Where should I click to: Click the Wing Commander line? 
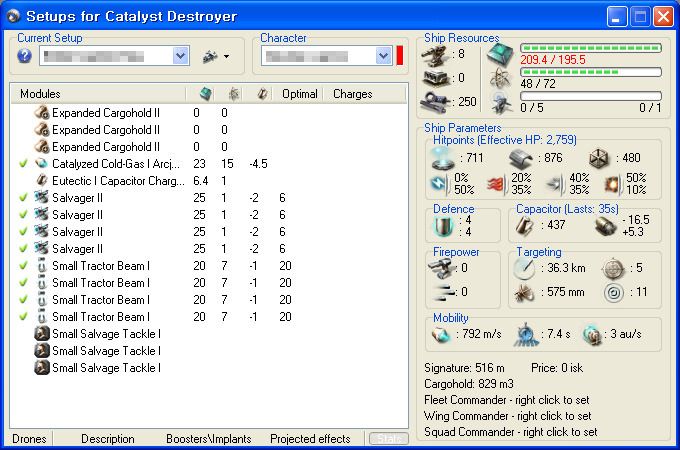tap(507, 416)
